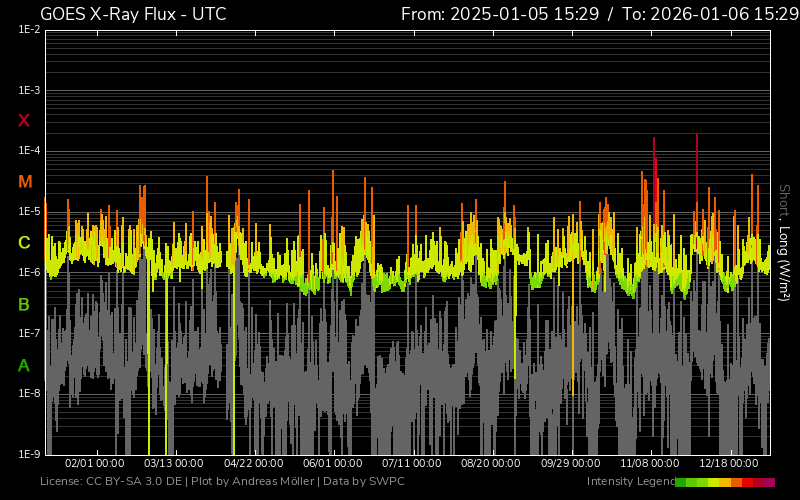Screen dimensions: 800x500
Task: Pick the 12/18 00:00 date label
Action: [728, 464]
